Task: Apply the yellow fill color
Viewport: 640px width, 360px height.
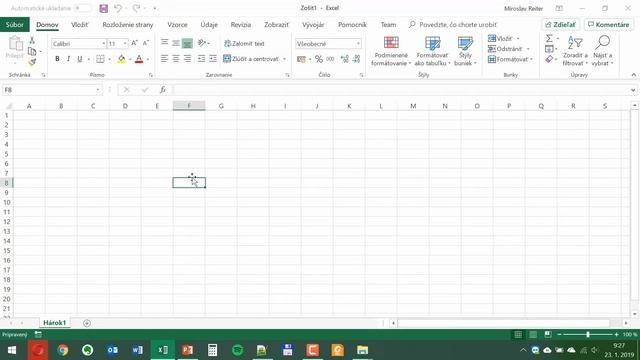Action: [121, 59]
